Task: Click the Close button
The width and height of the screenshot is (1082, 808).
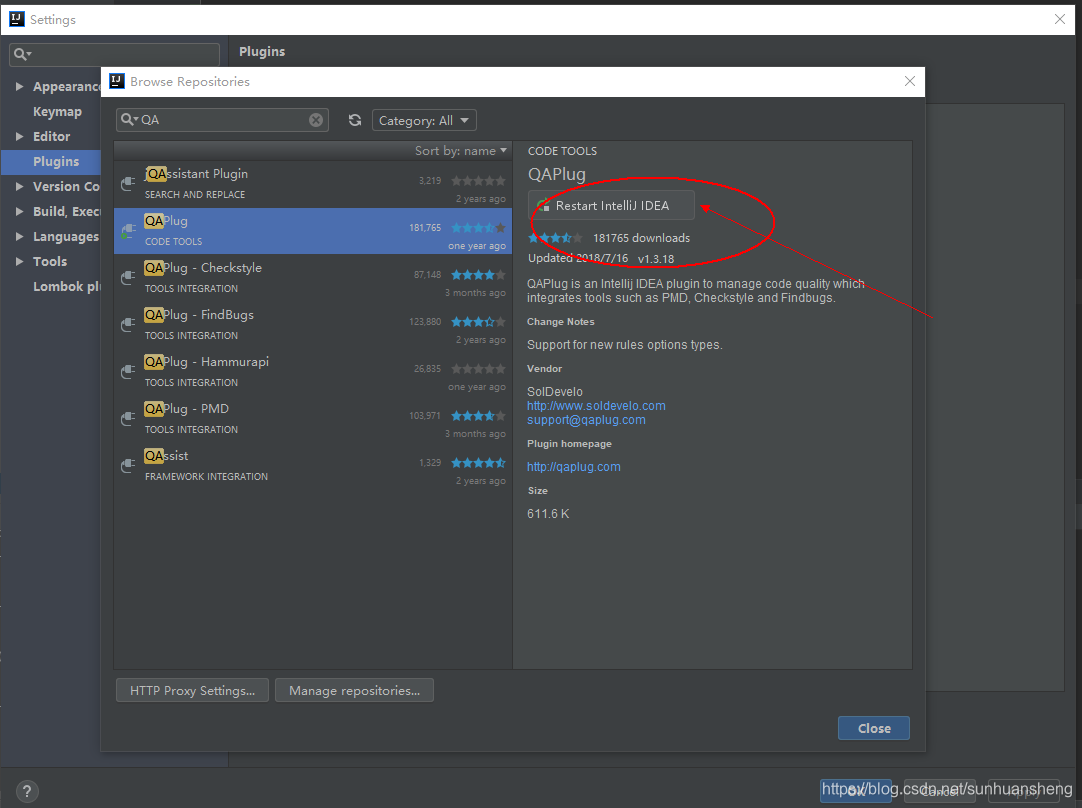Action: pos(874,728)
